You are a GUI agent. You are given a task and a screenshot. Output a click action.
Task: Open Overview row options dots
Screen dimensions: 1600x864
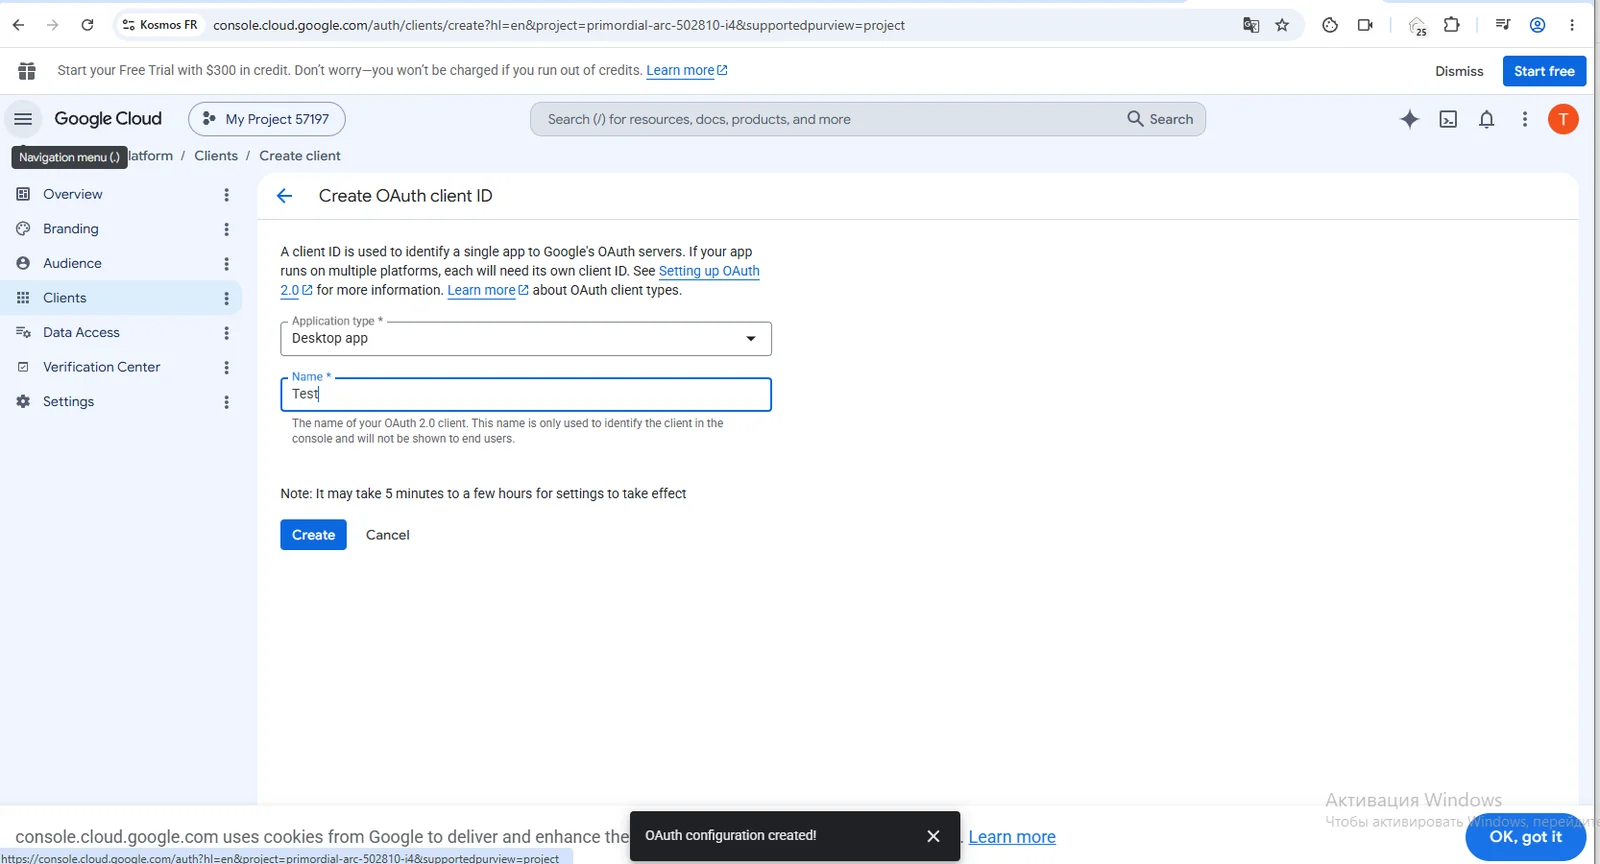[x=227, y=195]
